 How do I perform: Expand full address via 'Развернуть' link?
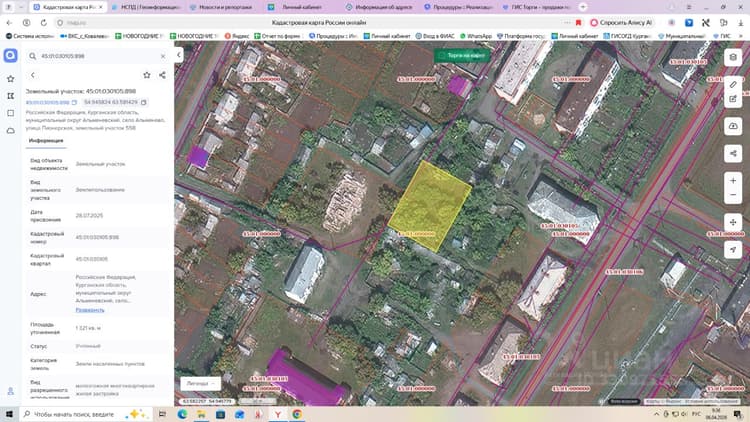(x=90, y=310)
